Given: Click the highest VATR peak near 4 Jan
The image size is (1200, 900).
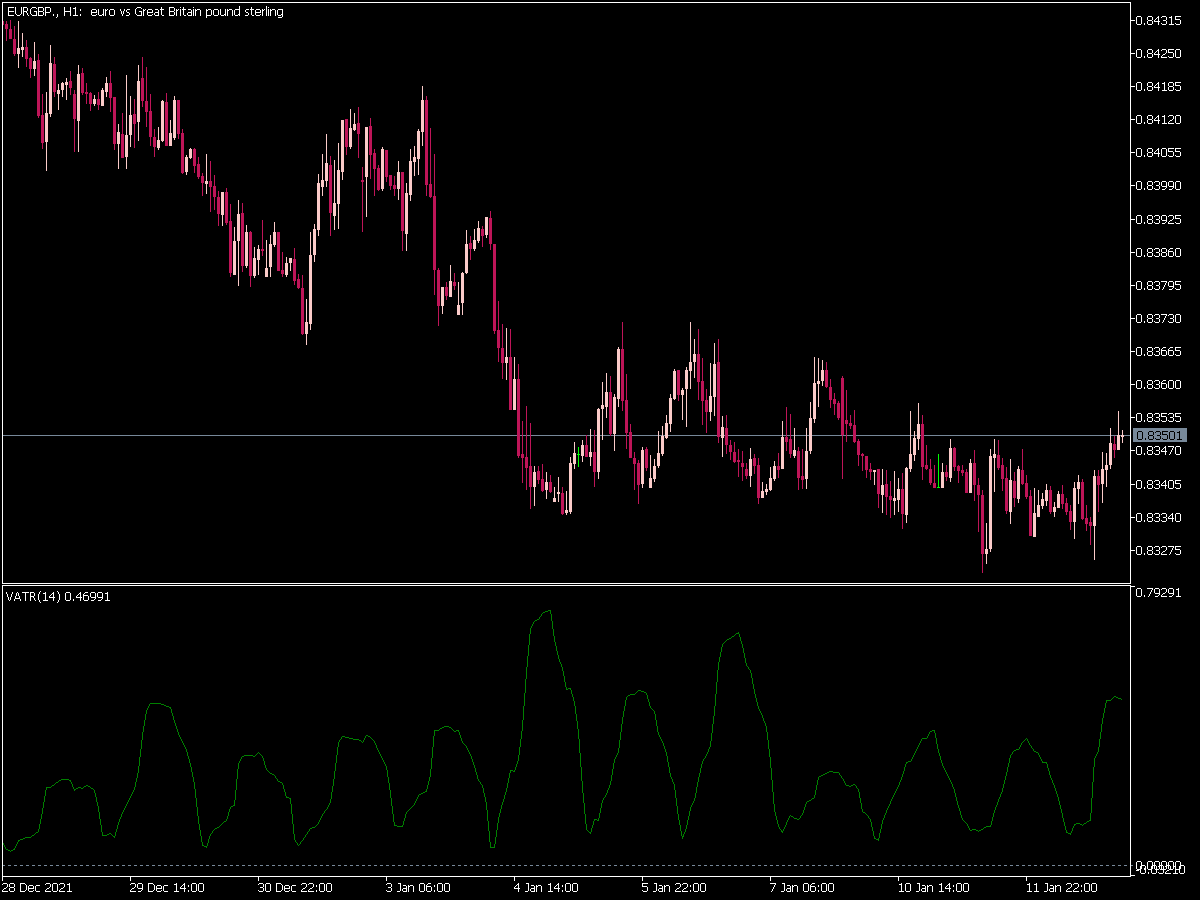Looking at the screenshot, I should click(x=547, y=611).
